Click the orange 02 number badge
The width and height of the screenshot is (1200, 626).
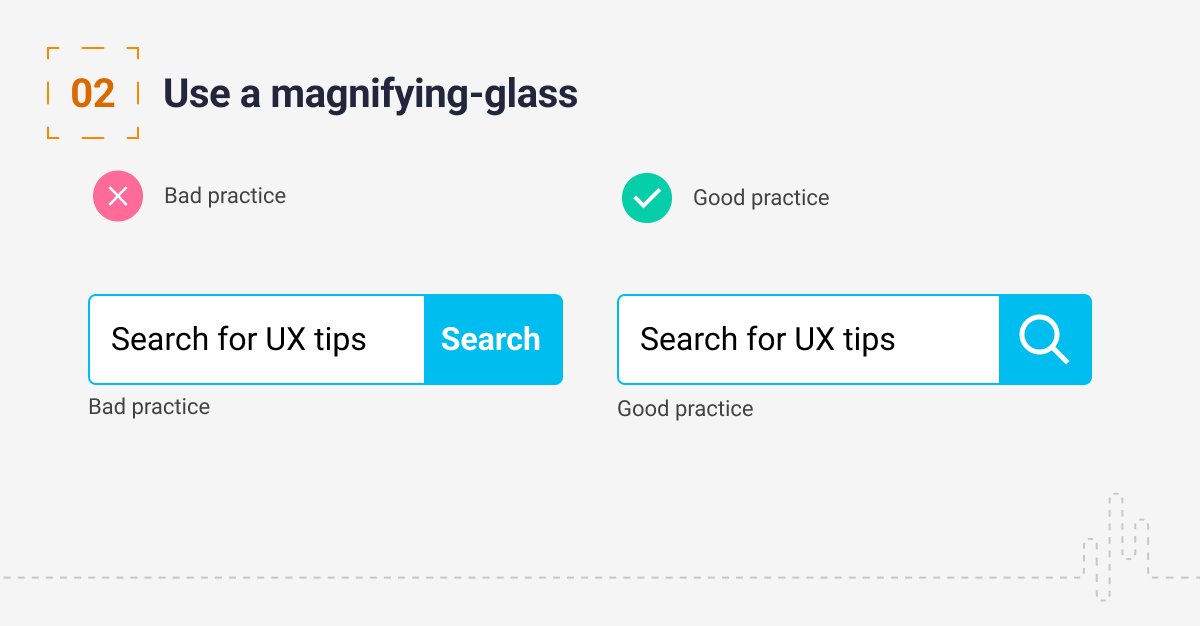93,94
